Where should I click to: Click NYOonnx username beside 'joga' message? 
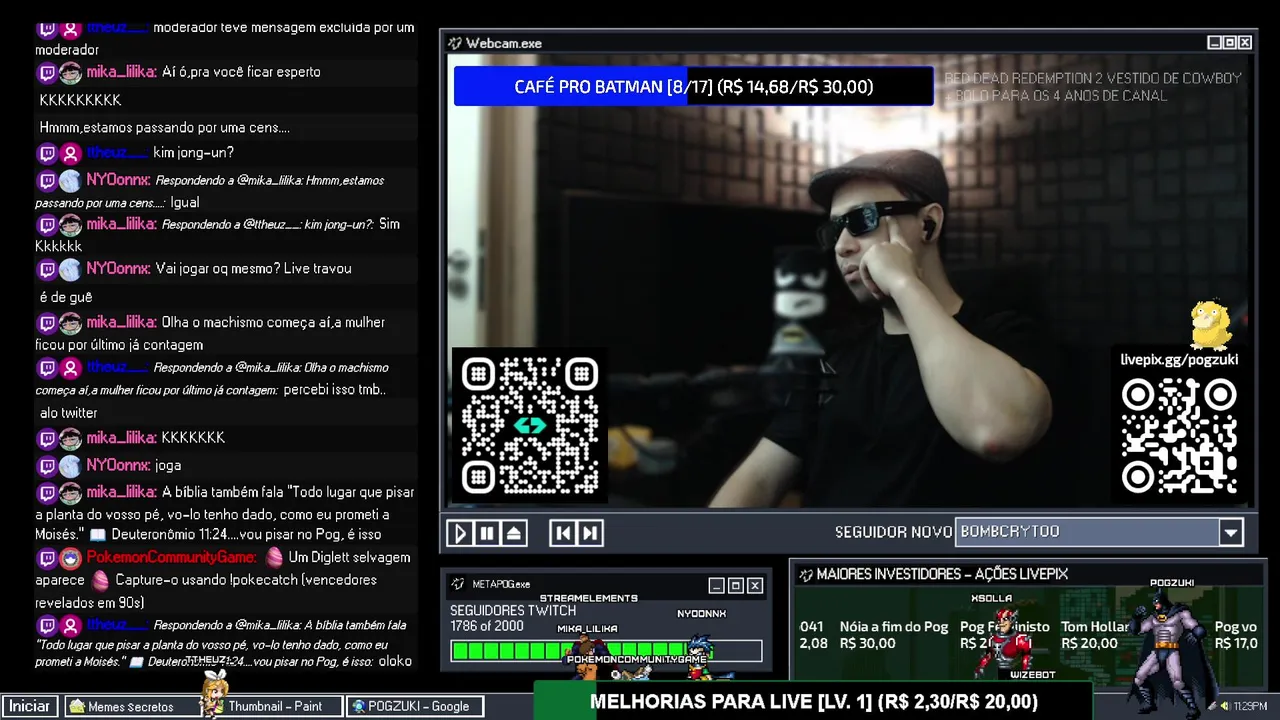(x=118, y=465)
